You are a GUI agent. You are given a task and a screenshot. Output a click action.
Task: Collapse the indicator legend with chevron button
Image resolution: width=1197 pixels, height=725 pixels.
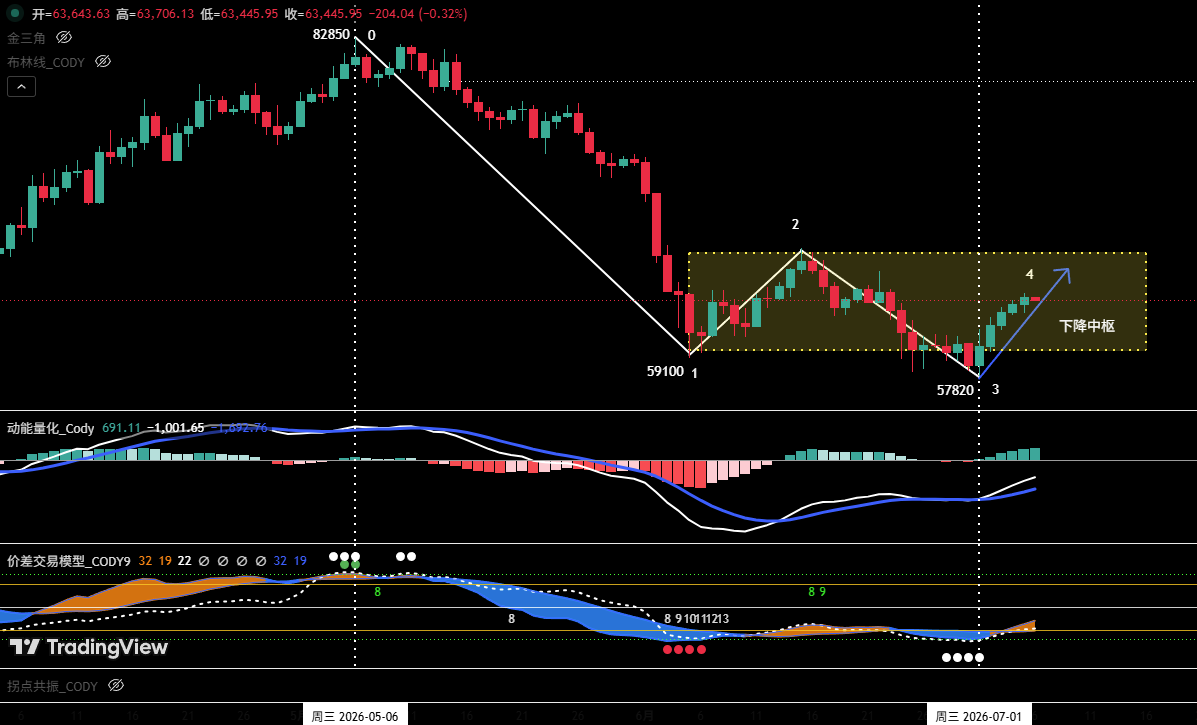click(x=21, y=87)
